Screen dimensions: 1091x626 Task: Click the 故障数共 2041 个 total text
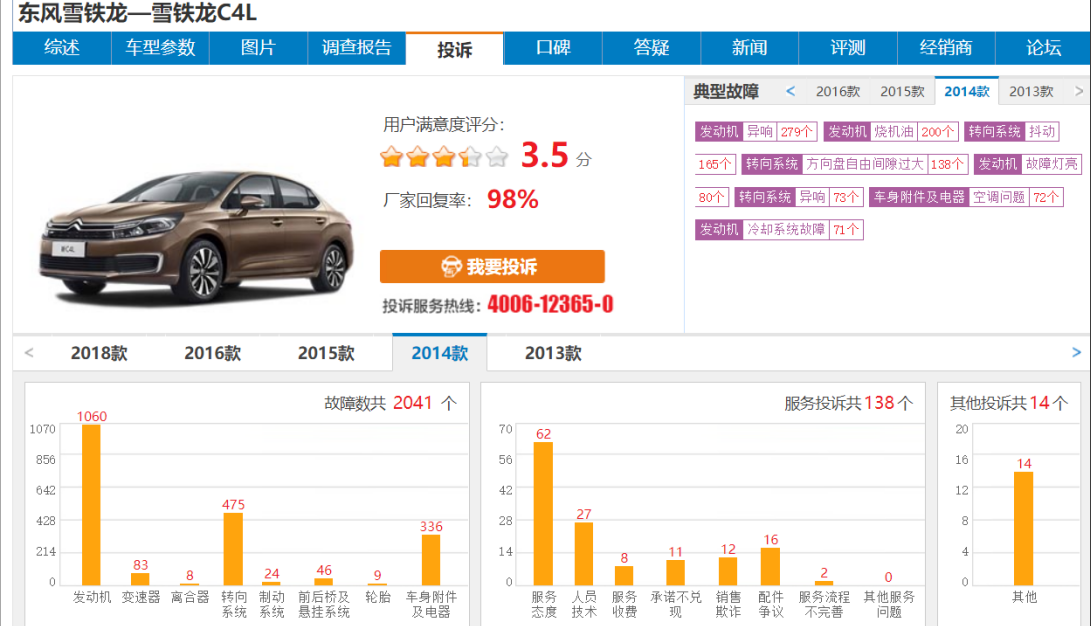pyautogui.click(x=390, y=403)
